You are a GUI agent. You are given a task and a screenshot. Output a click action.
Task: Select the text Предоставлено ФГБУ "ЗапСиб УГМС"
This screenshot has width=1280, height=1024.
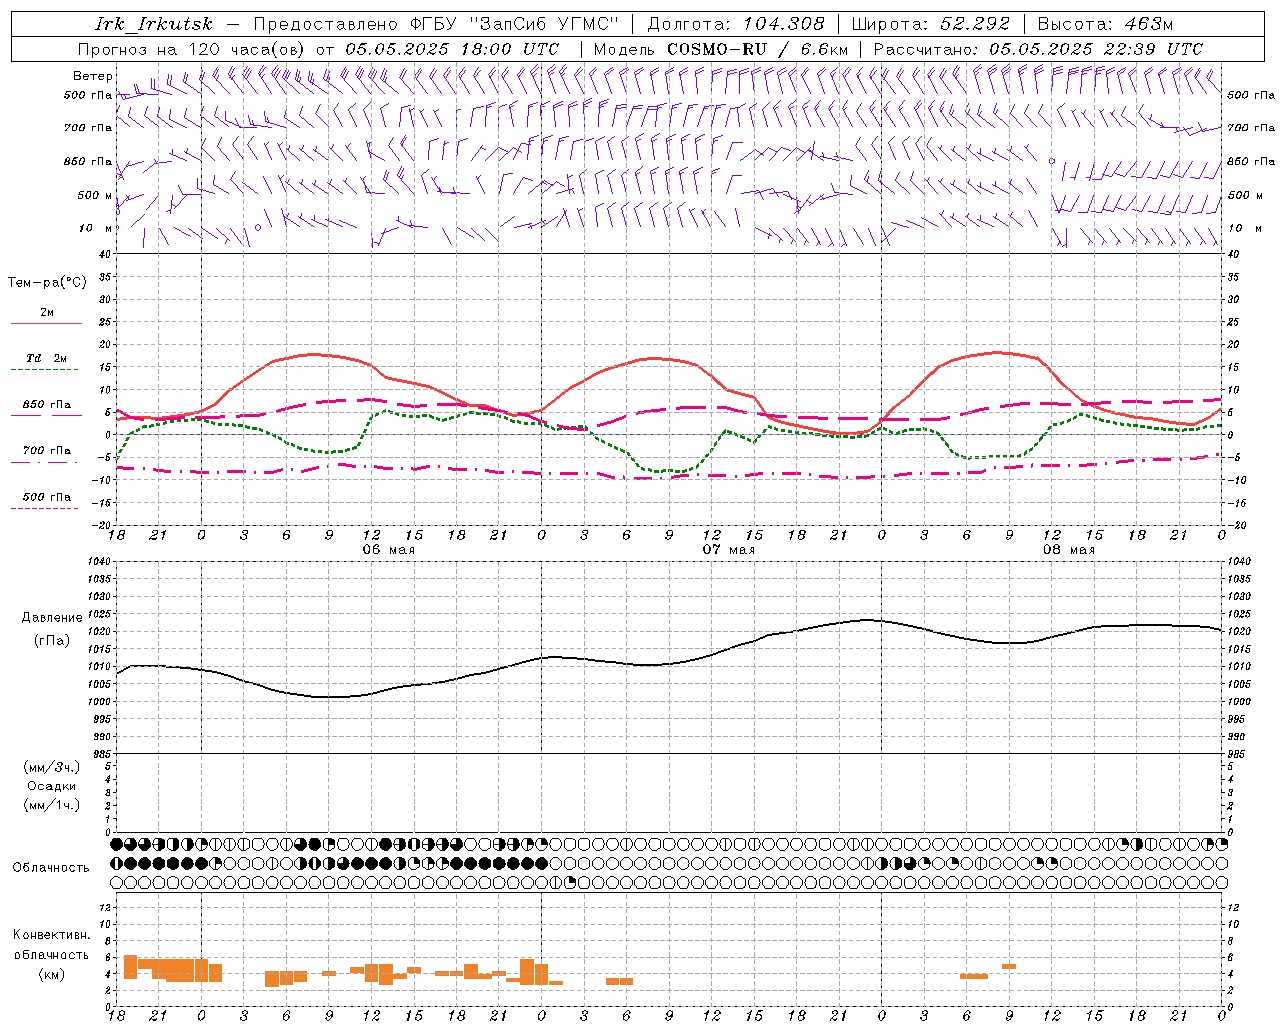(x=437, y=24)
